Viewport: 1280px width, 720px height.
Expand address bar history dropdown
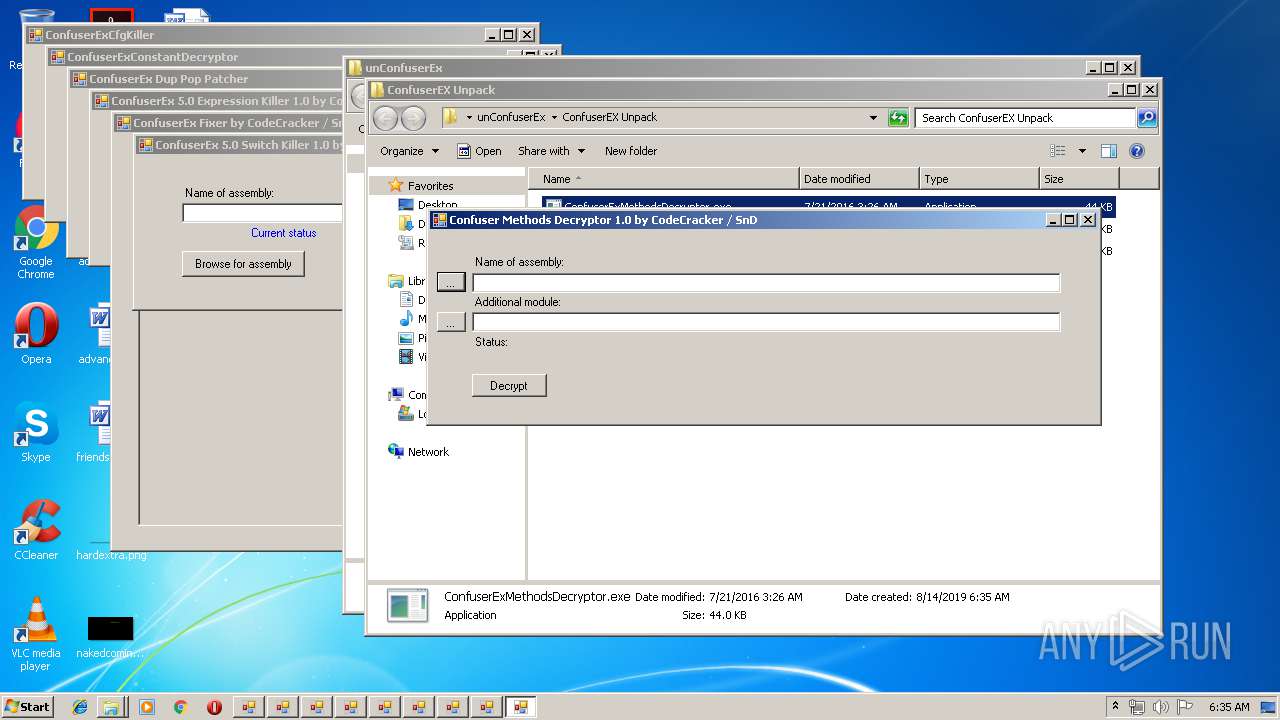pyautogui.click(x=874, y=118)
